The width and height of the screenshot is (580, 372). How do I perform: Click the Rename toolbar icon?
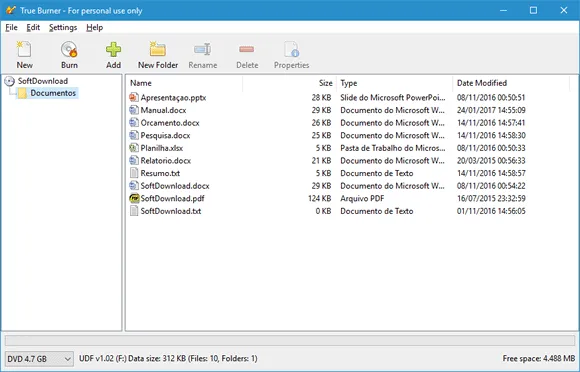(203, 50)
